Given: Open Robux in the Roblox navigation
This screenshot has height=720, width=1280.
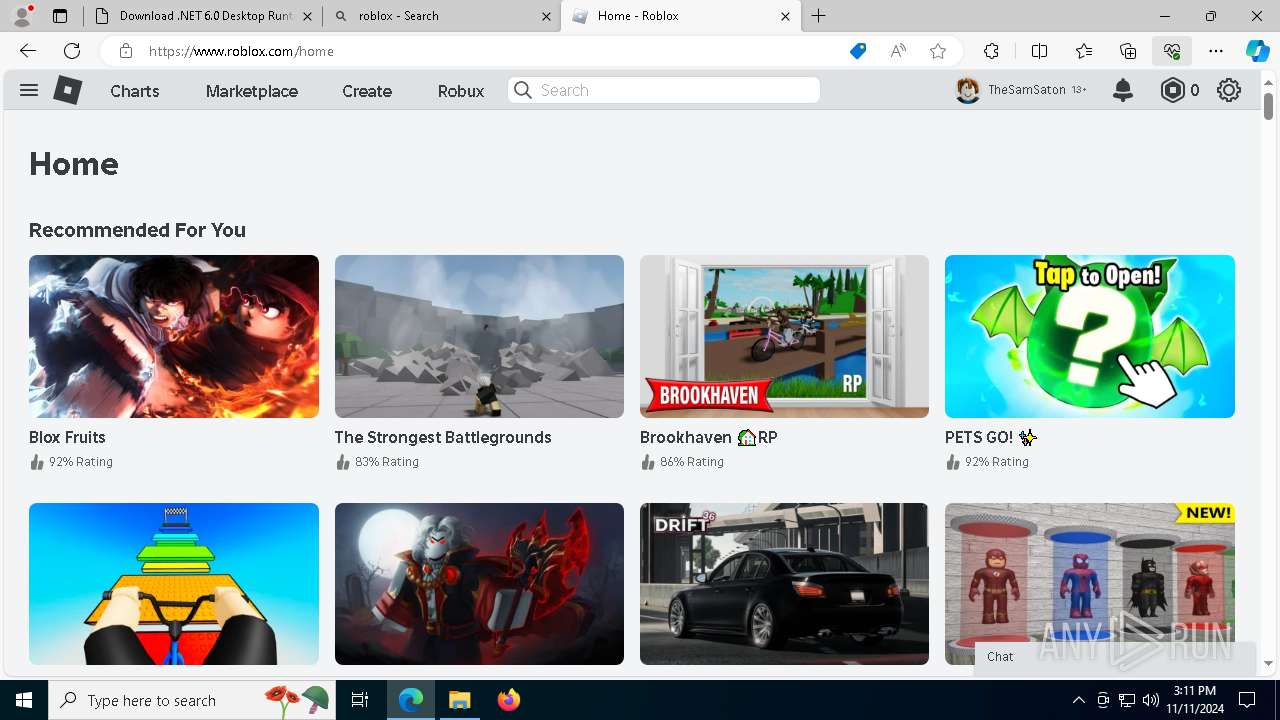Looking at the screenshot, I should pyautogui.click(x=461, y=91).
